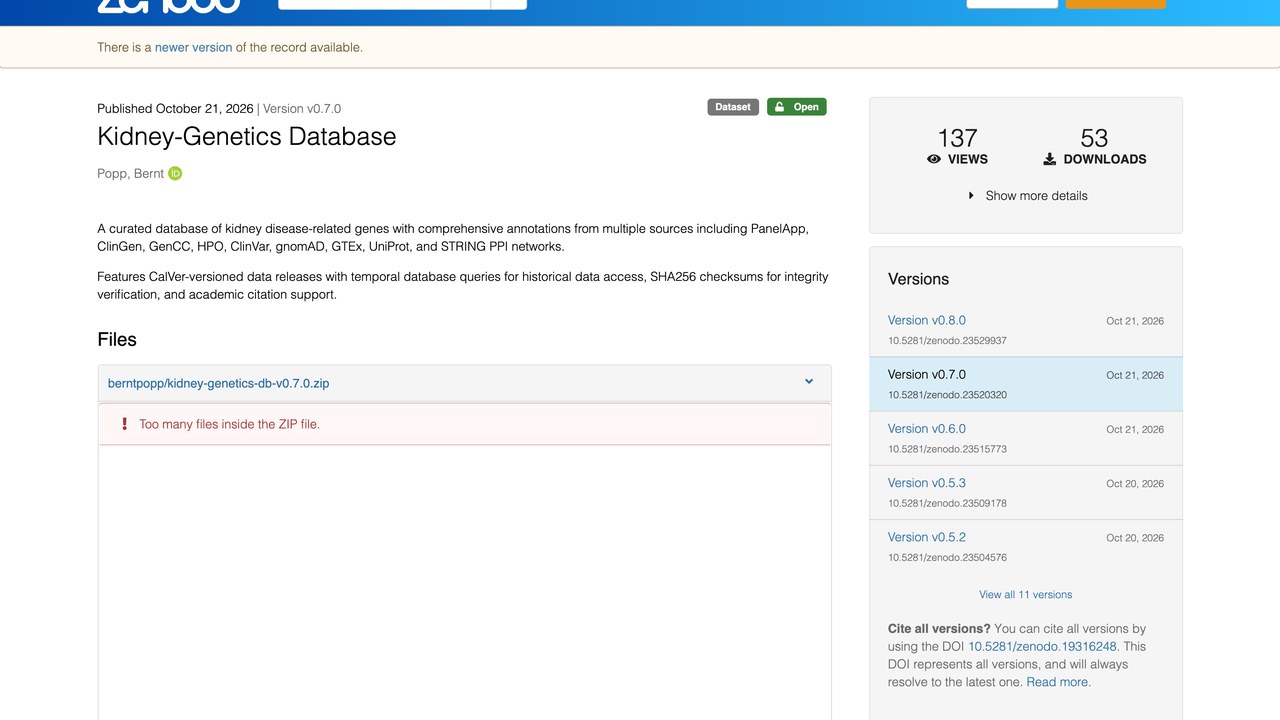Viewport: 1280px width, 720px height.
Task: Click the 137 views count
Action: [x=957, y=137]
